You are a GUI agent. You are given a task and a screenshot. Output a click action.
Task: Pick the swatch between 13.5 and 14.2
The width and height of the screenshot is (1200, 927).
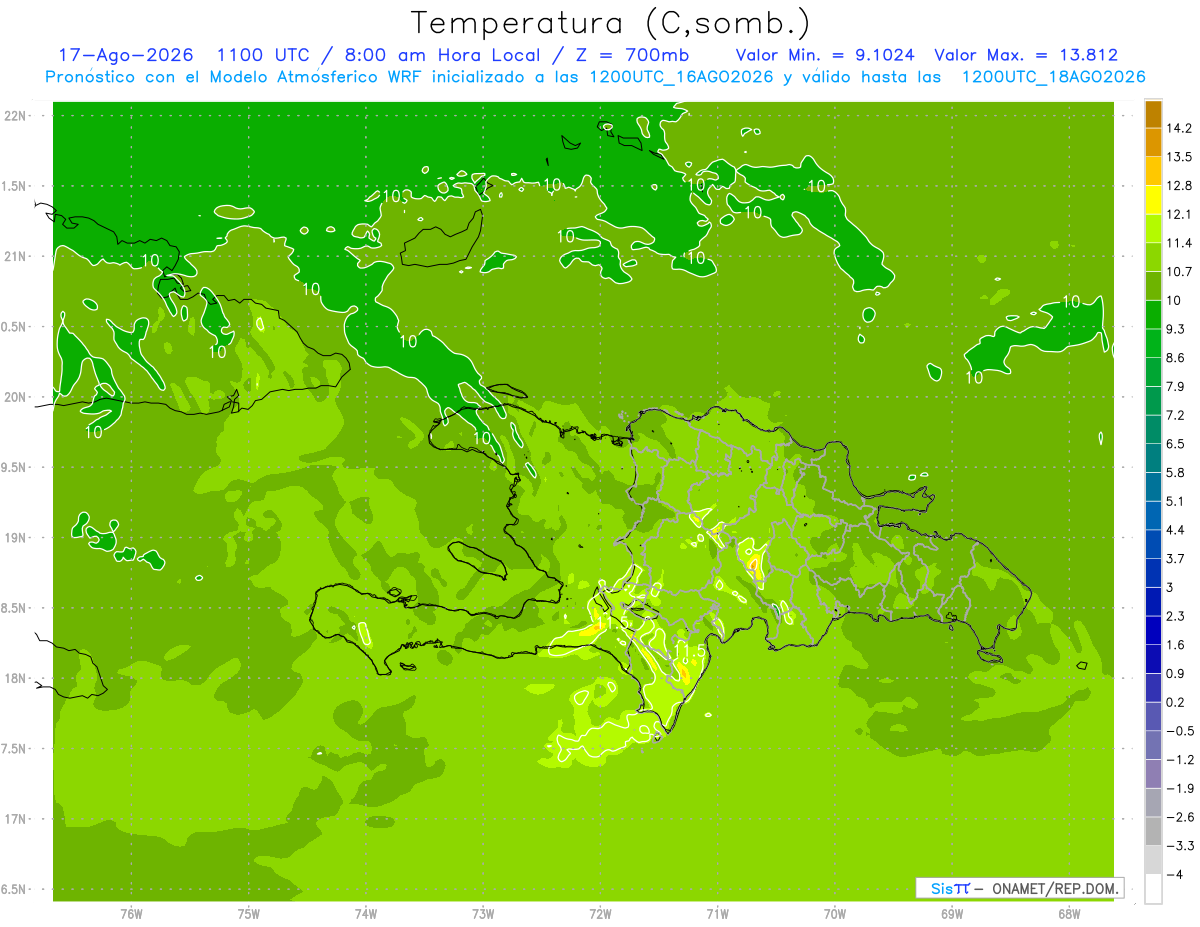pos(1153,143)
